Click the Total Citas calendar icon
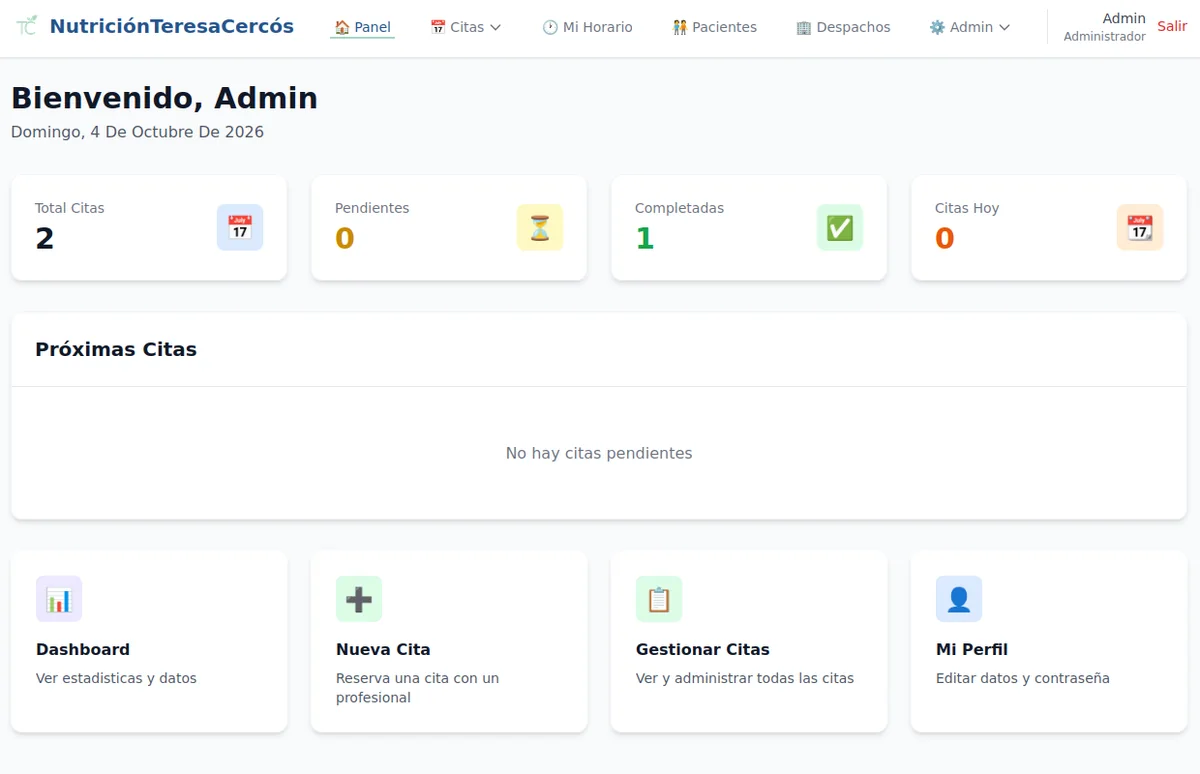 pyautogui.click(x=240, y=227)
